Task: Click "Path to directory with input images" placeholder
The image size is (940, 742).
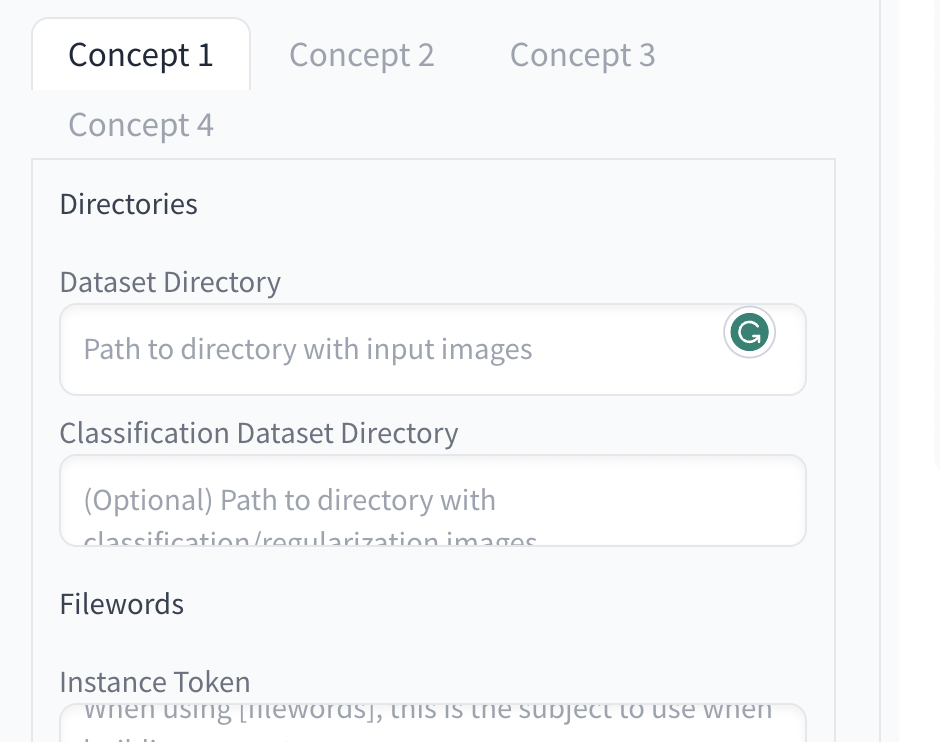Action: click(308, 350)
